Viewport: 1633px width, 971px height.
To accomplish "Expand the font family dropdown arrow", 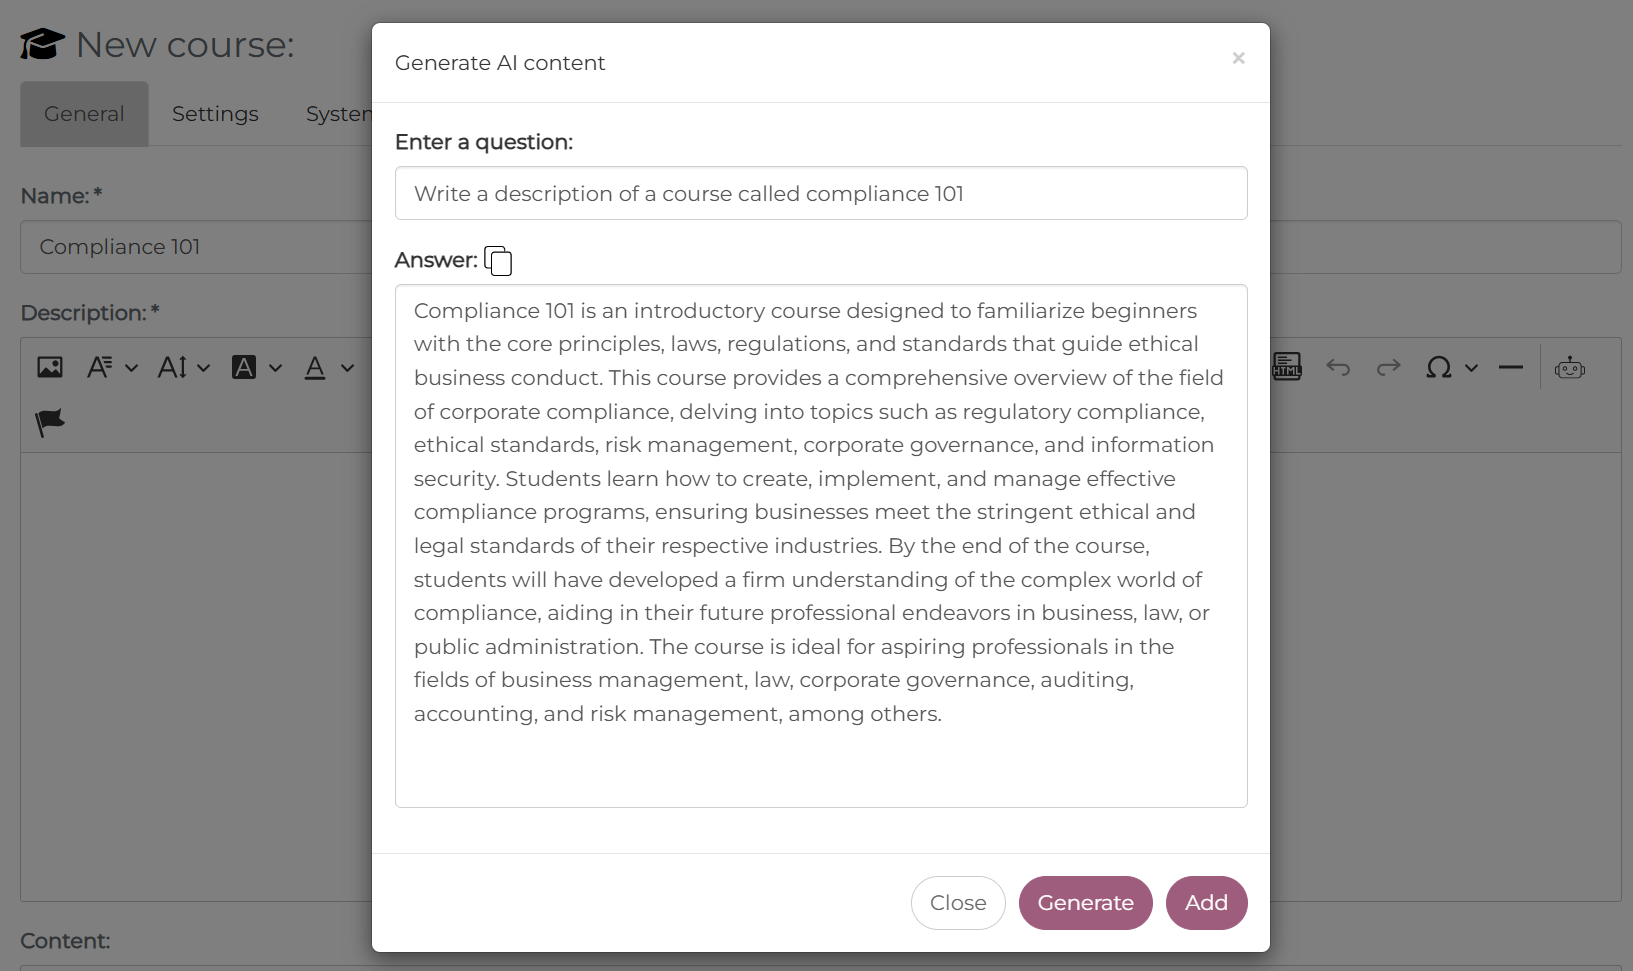I will pos(131,368).
